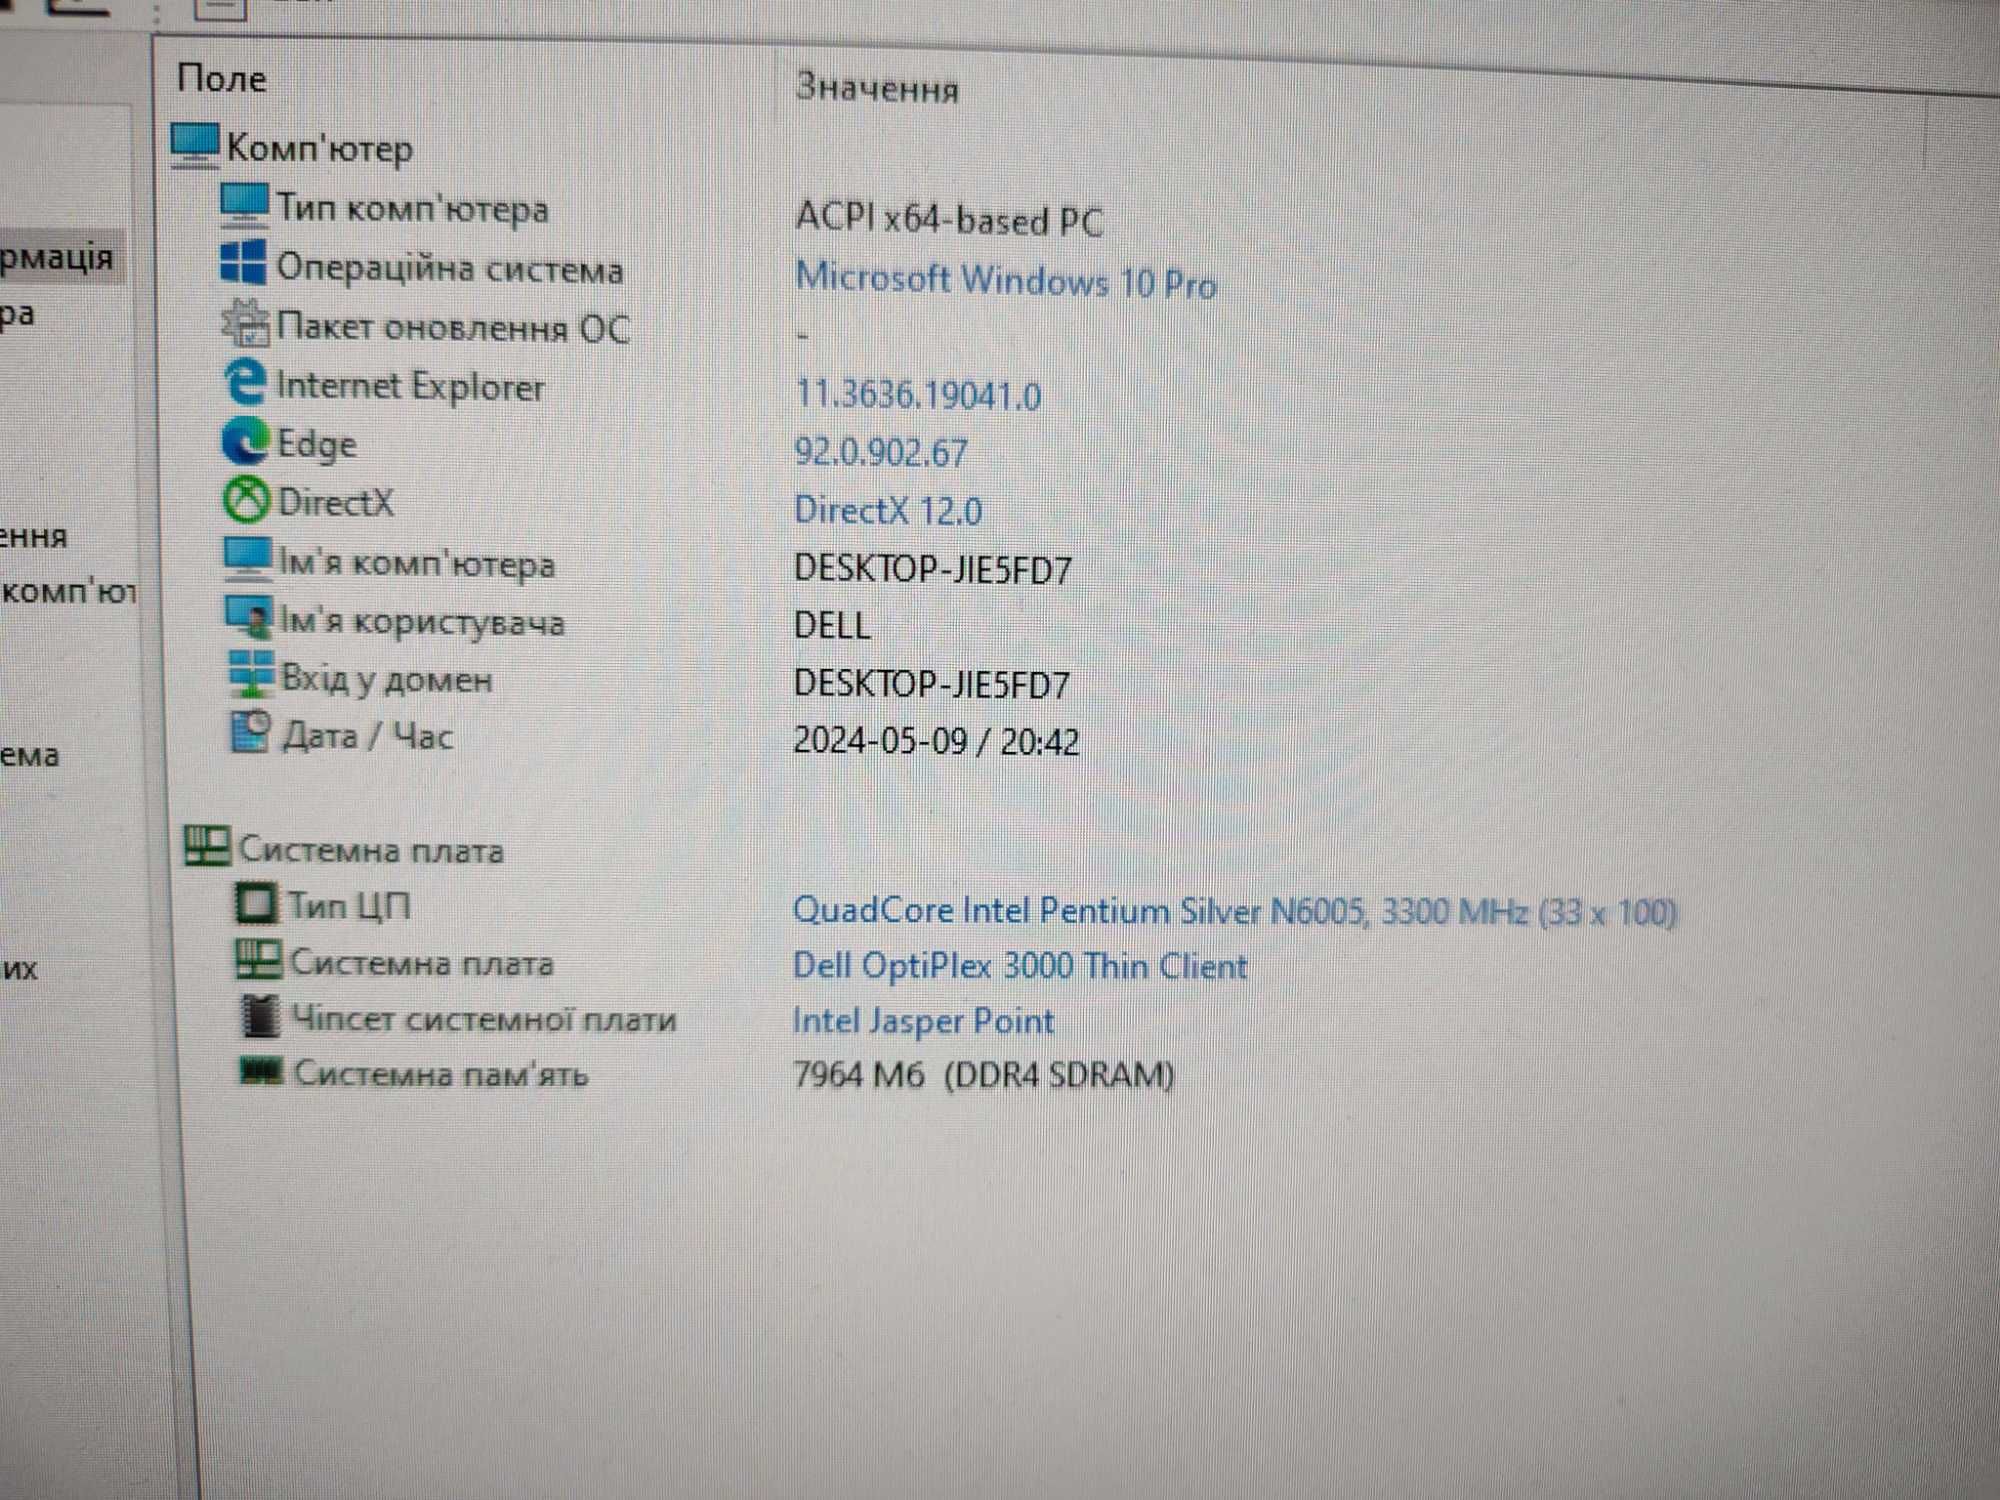Open the Dell OptiPlex 3000 Thin Client link
Screen dimensions: 2000x1500
pos(1020,965)
